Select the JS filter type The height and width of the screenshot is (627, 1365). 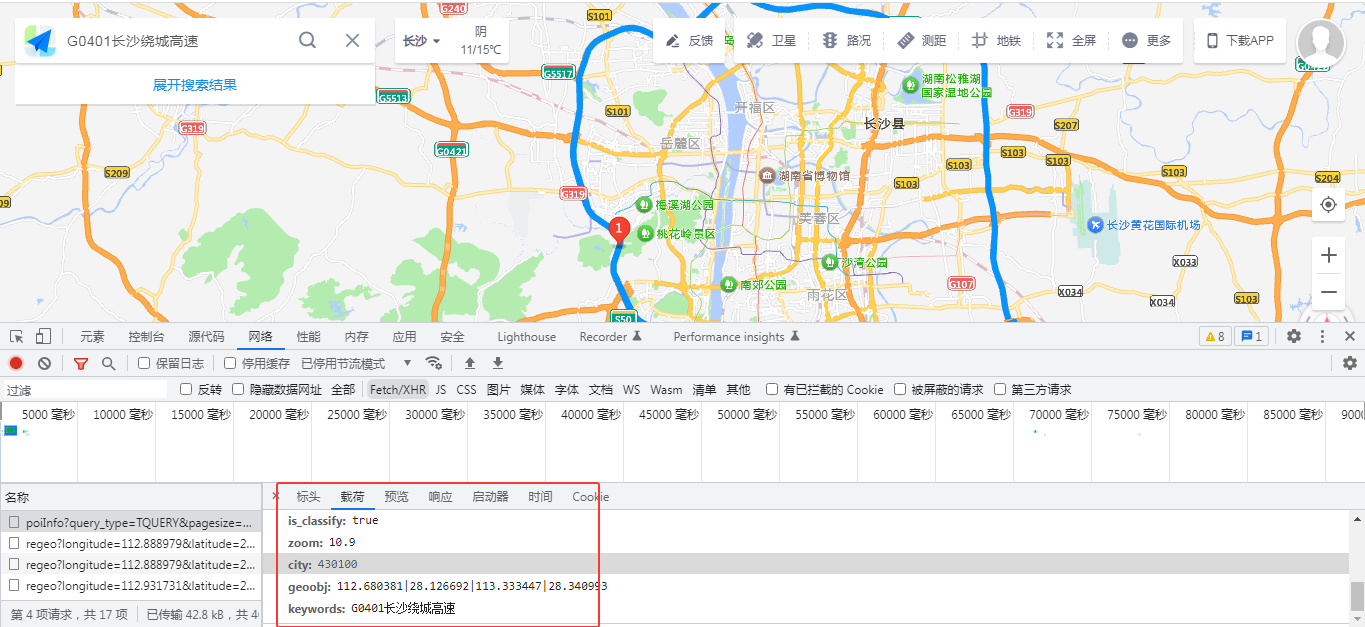click(x=441, y=389)
